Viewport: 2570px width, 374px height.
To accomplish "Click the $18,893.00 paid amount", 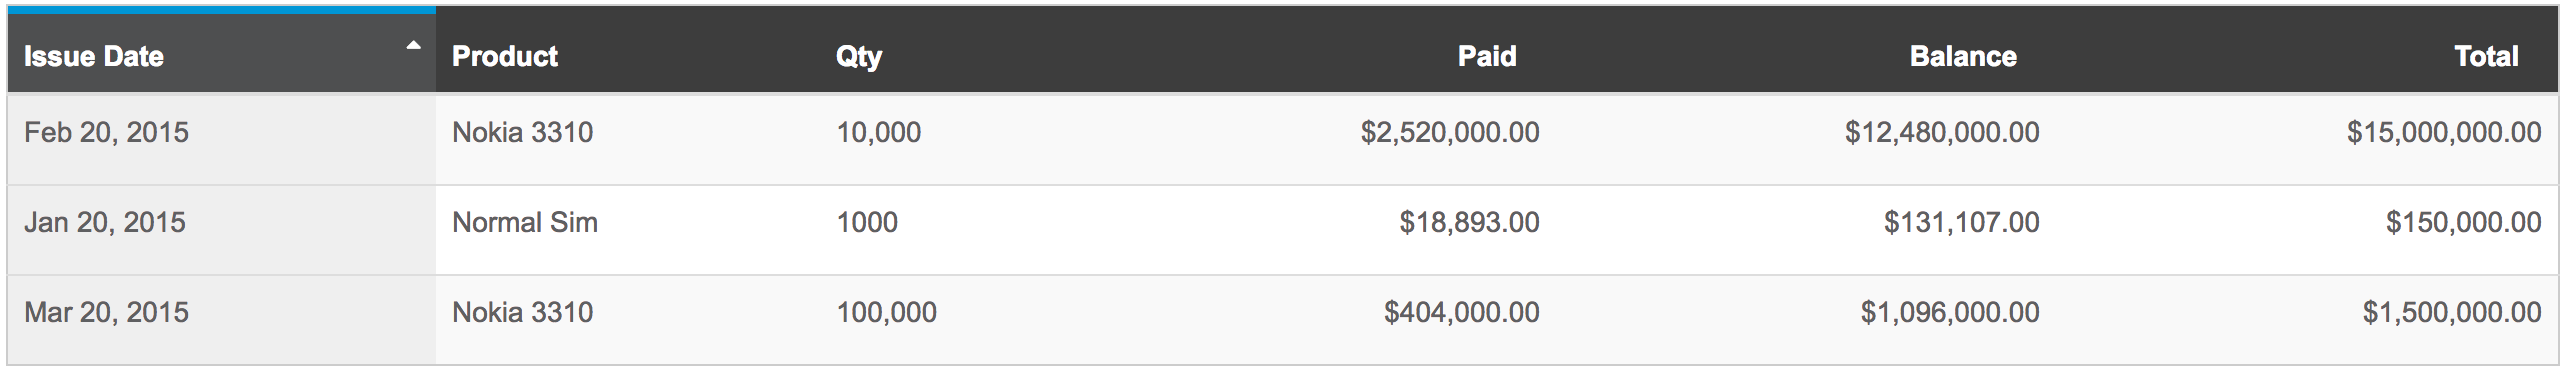I will (1469, 222).
